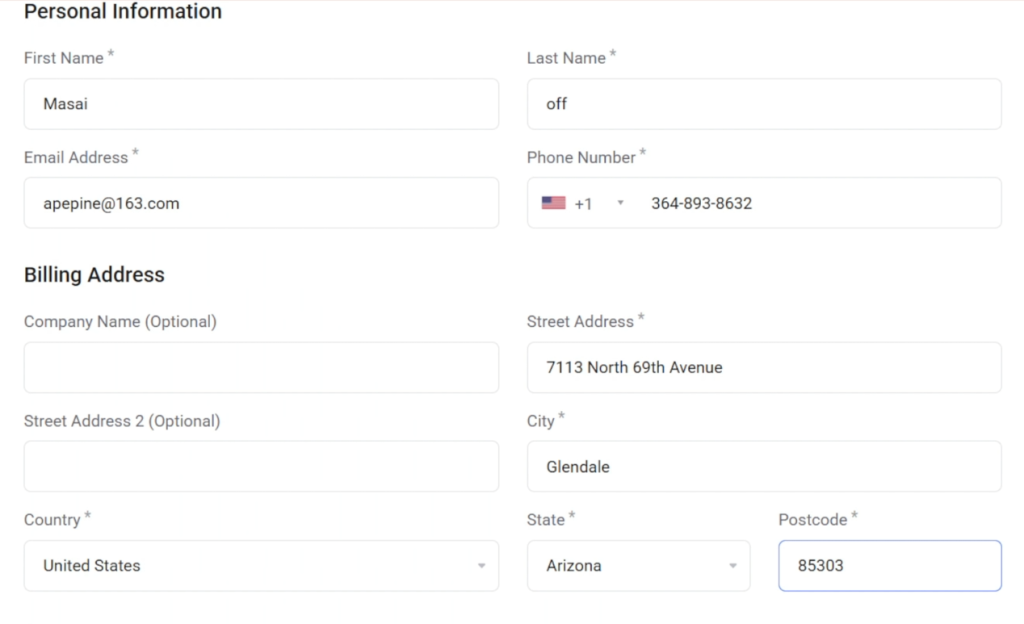Click the Postcode field showing 85303
Screen dimensions: 1024x624
pos(889,566)
